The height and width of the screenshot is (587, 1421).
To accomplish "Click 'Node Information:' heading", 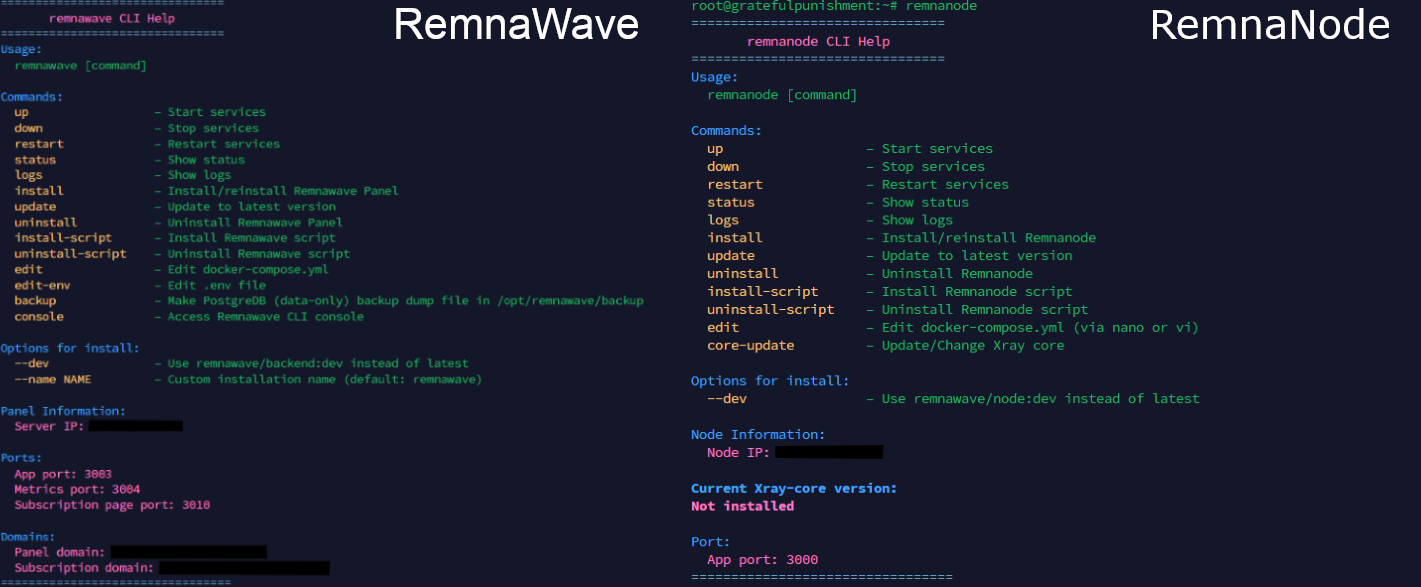I will tap(758, 435).
